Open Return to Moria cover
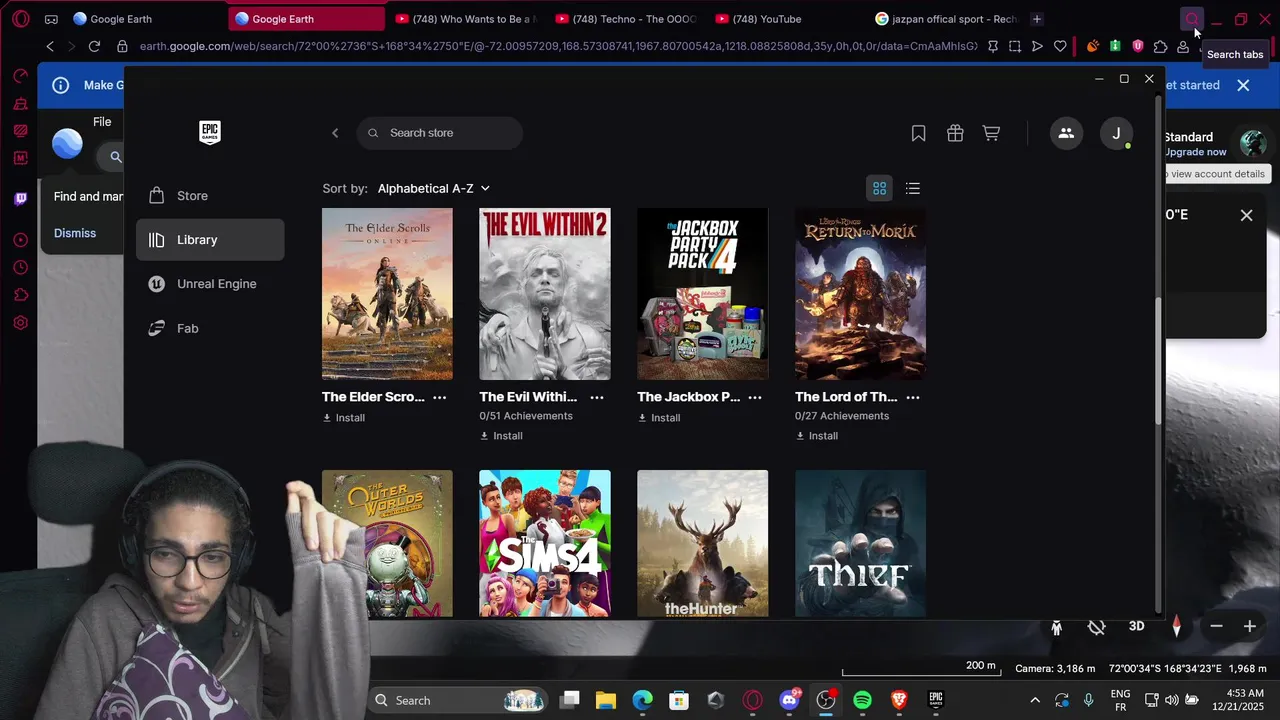The height and width of the screenshot is (720, 1280). pyautogui.click(x=860, y=294)
